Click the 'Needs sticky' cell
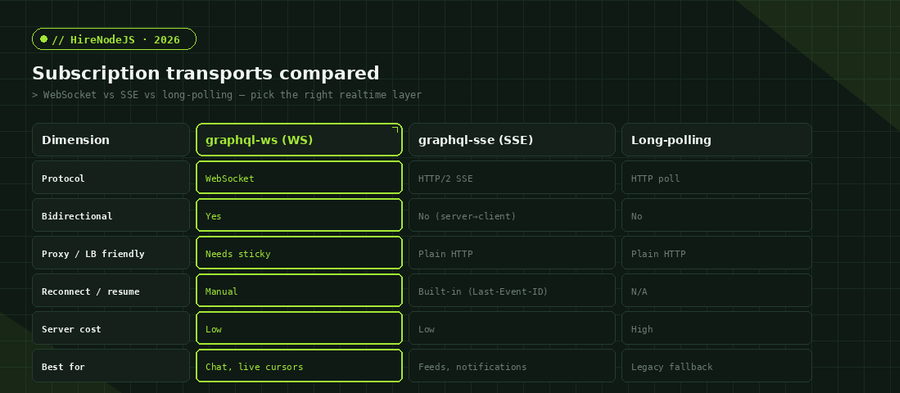The height and width of the screenshot is (393, 900). click(299, 252)
